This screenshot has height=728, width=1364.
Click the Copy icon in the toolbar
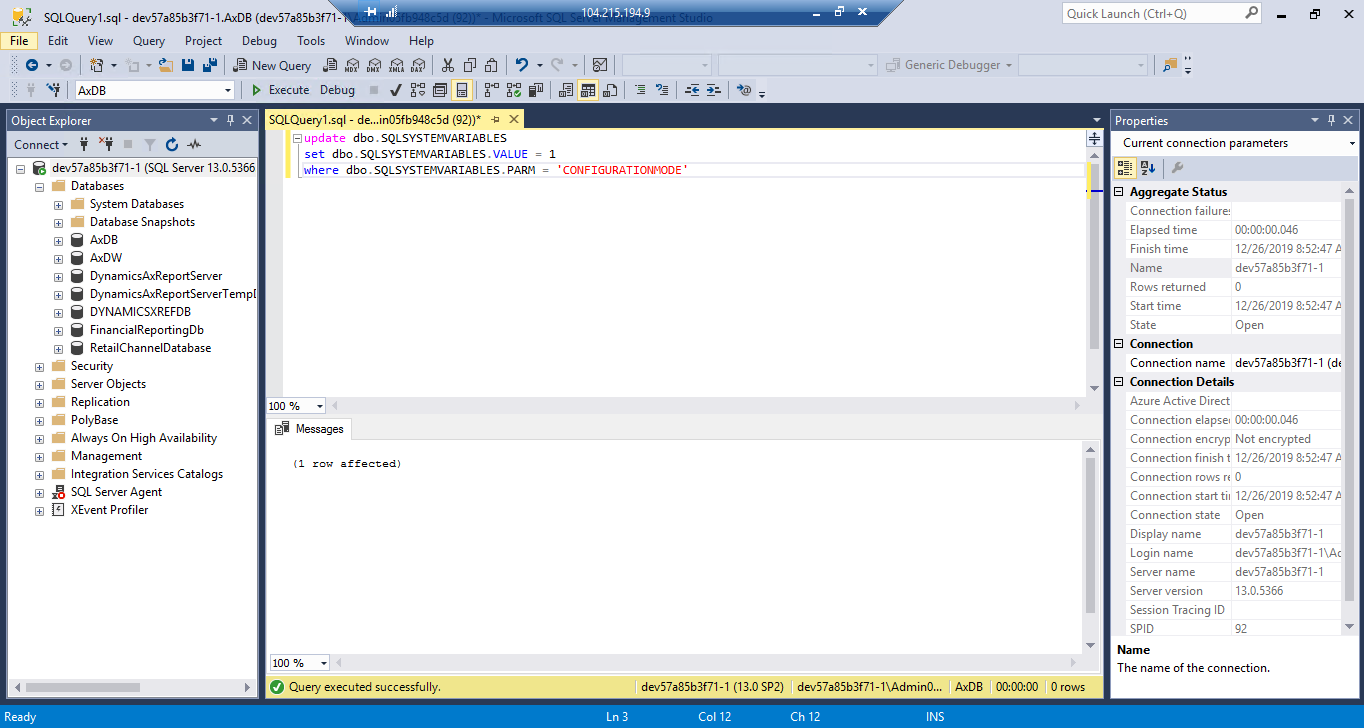click(x=469, y=65)
